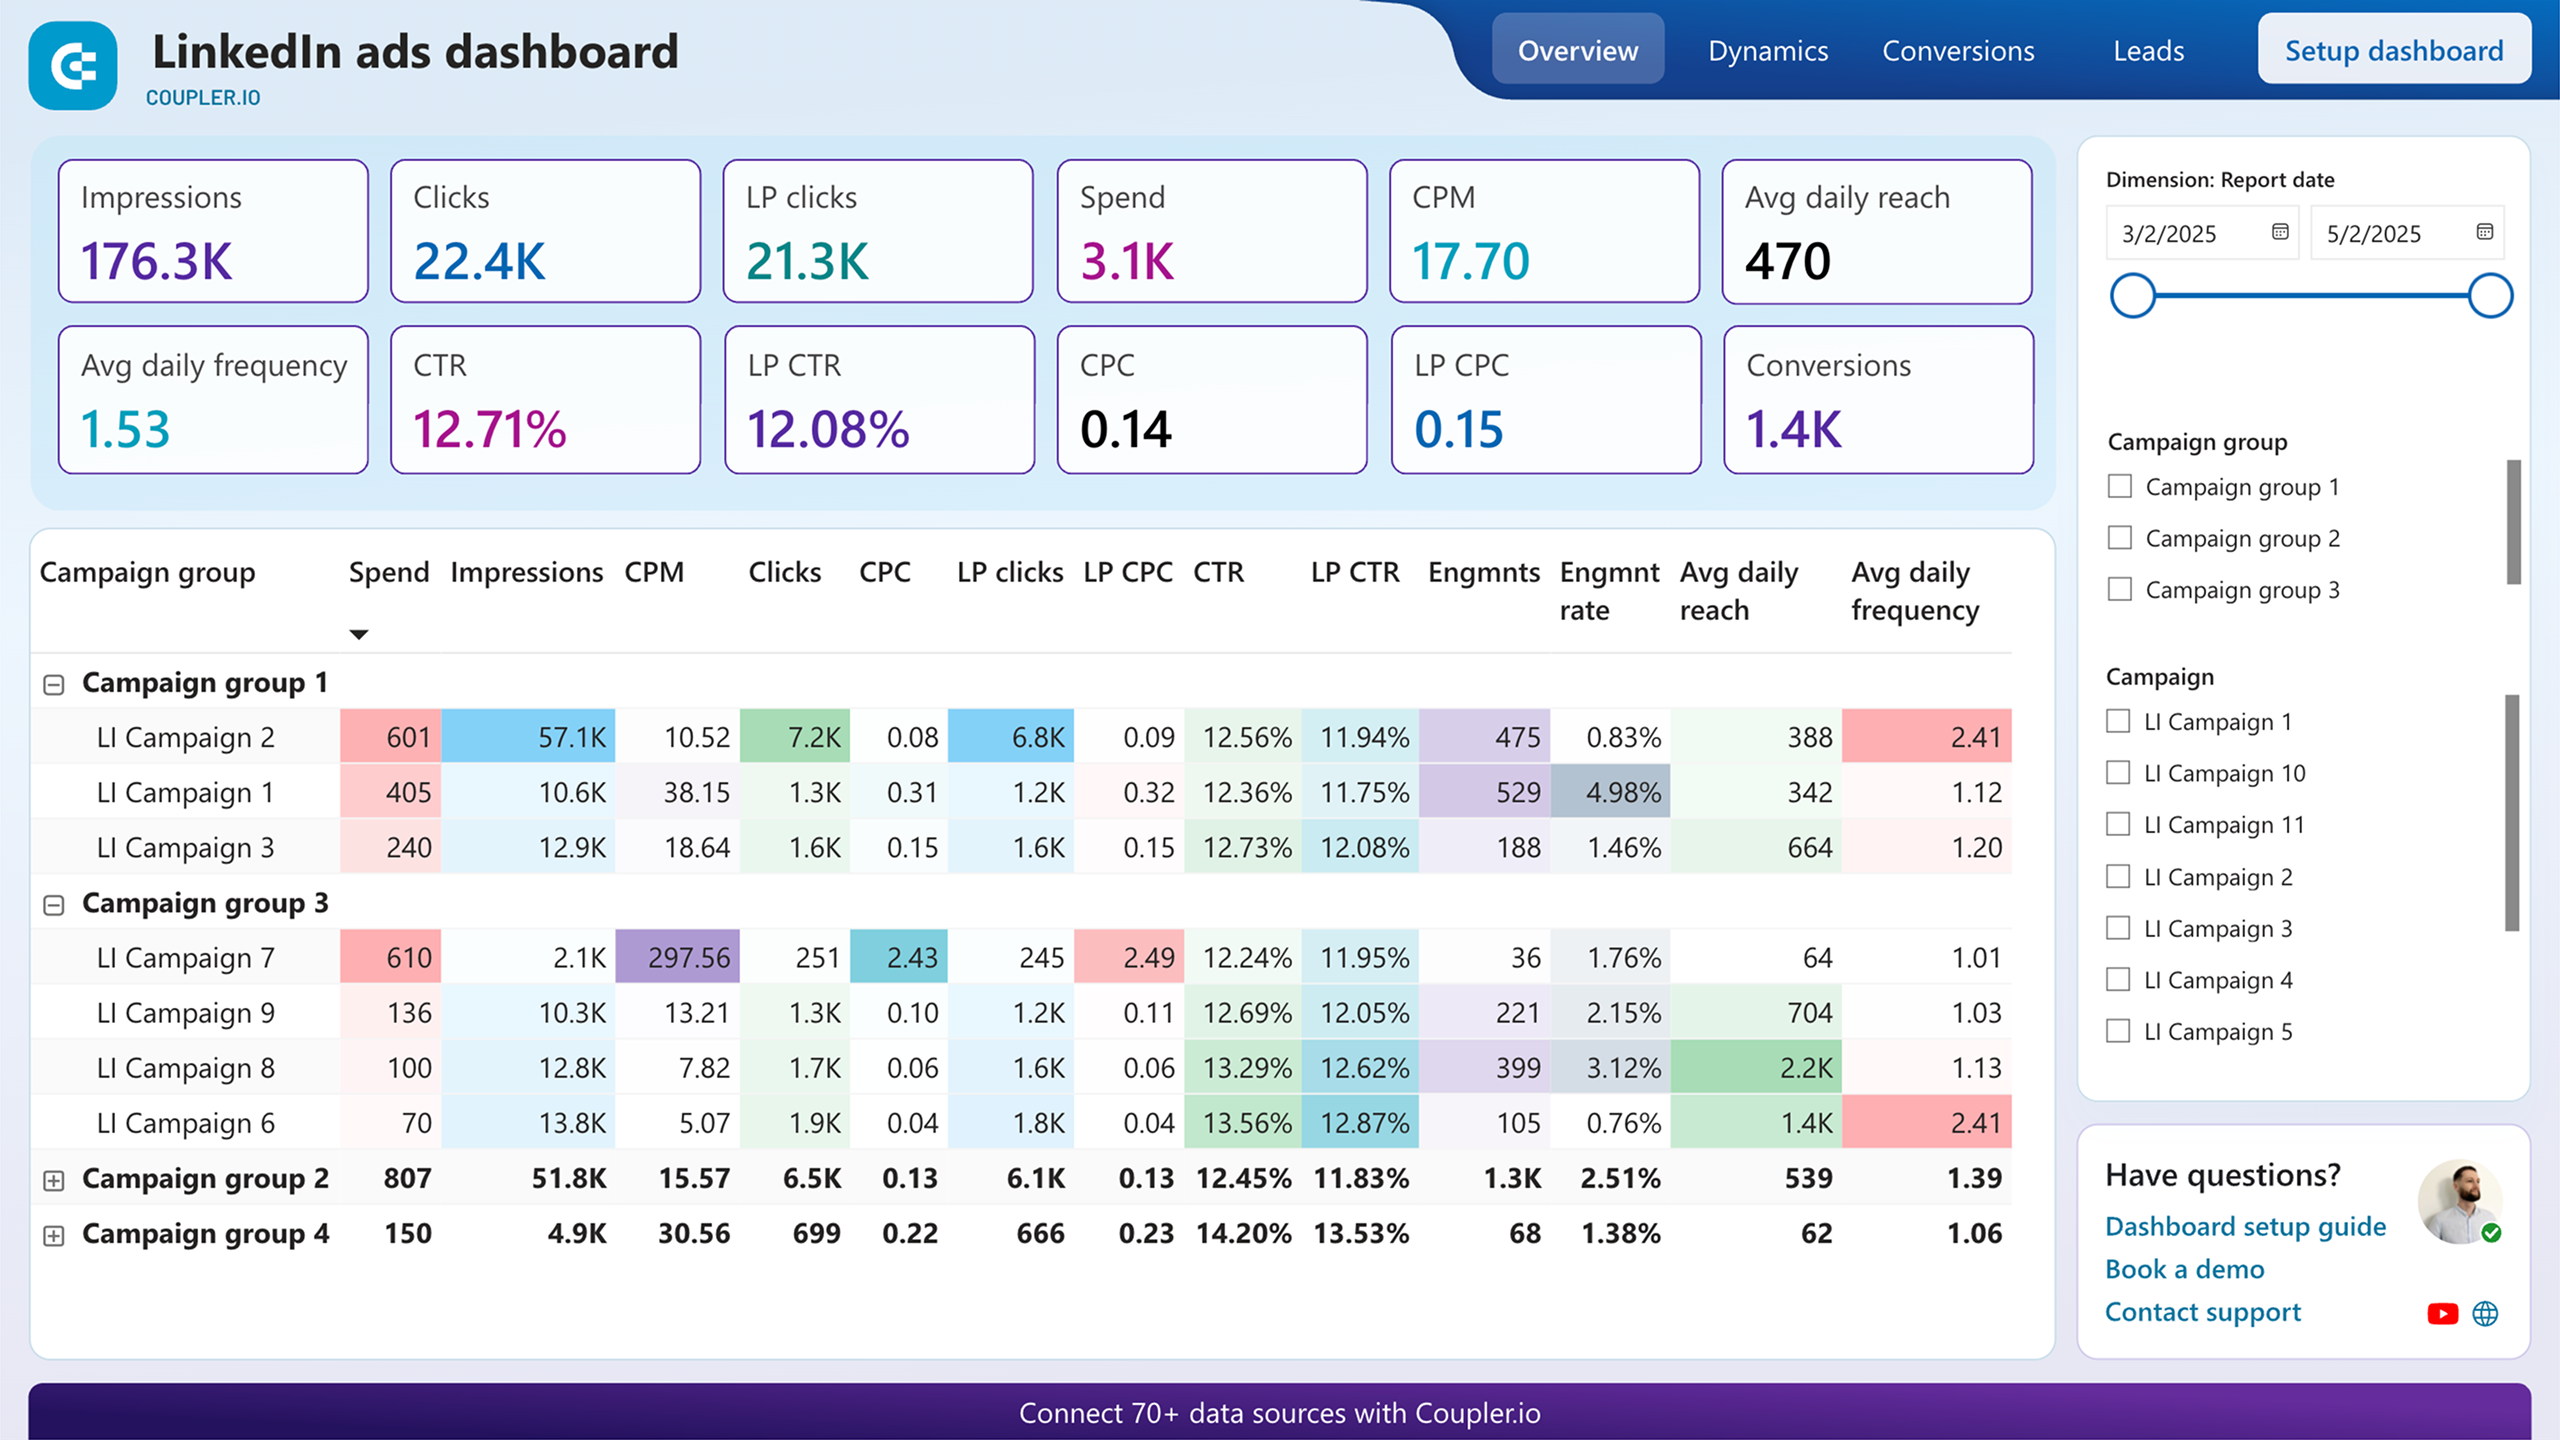Open the Dashboard setup guide link
Image resolution: width=2560 pixels, height=1440 pixels.
pos(2245,1226)
